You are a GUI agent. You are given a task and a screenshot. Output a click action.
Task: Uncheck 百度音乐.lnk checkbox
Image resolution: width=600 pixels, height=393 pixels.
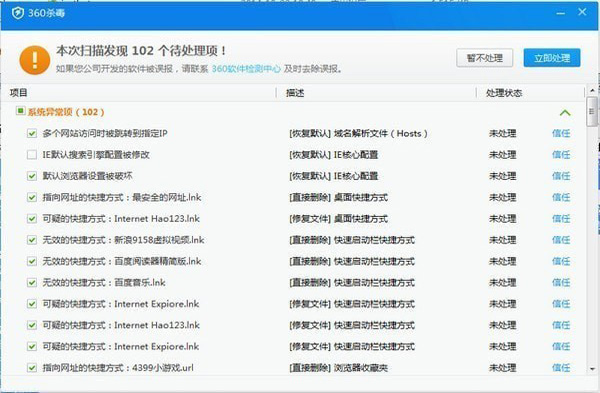32,283
